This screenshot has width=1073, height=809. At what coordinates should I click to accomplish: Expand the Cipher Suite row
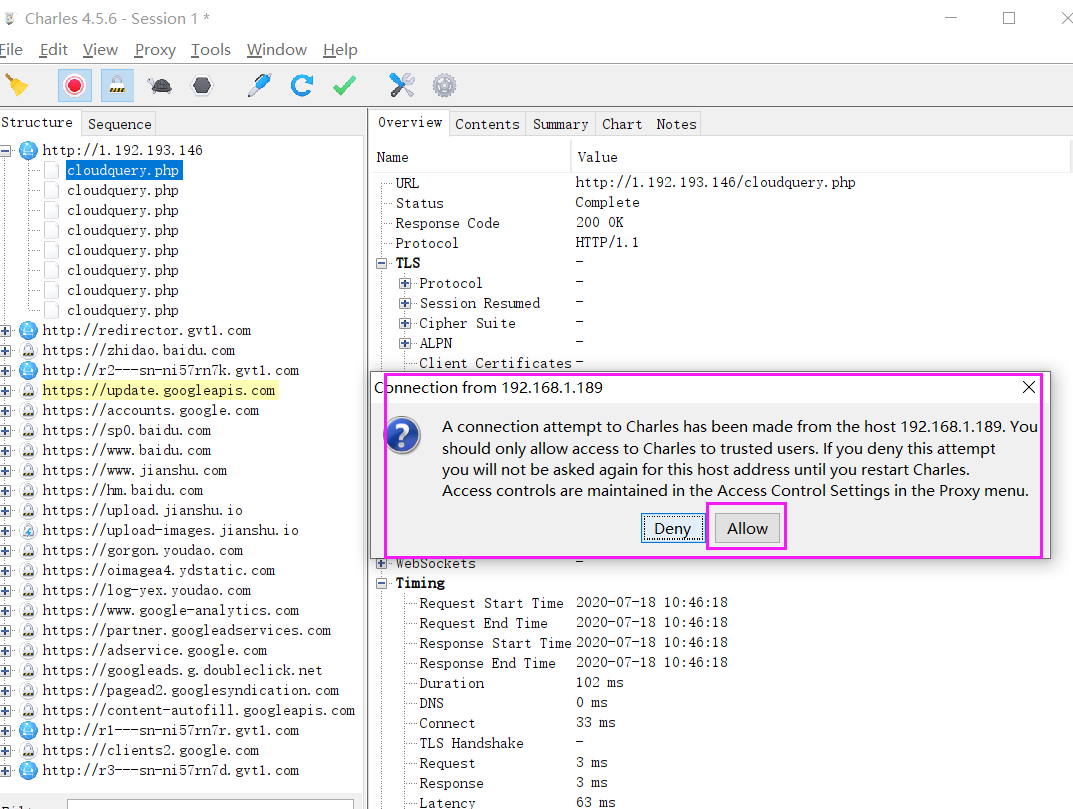click(405, 323)
